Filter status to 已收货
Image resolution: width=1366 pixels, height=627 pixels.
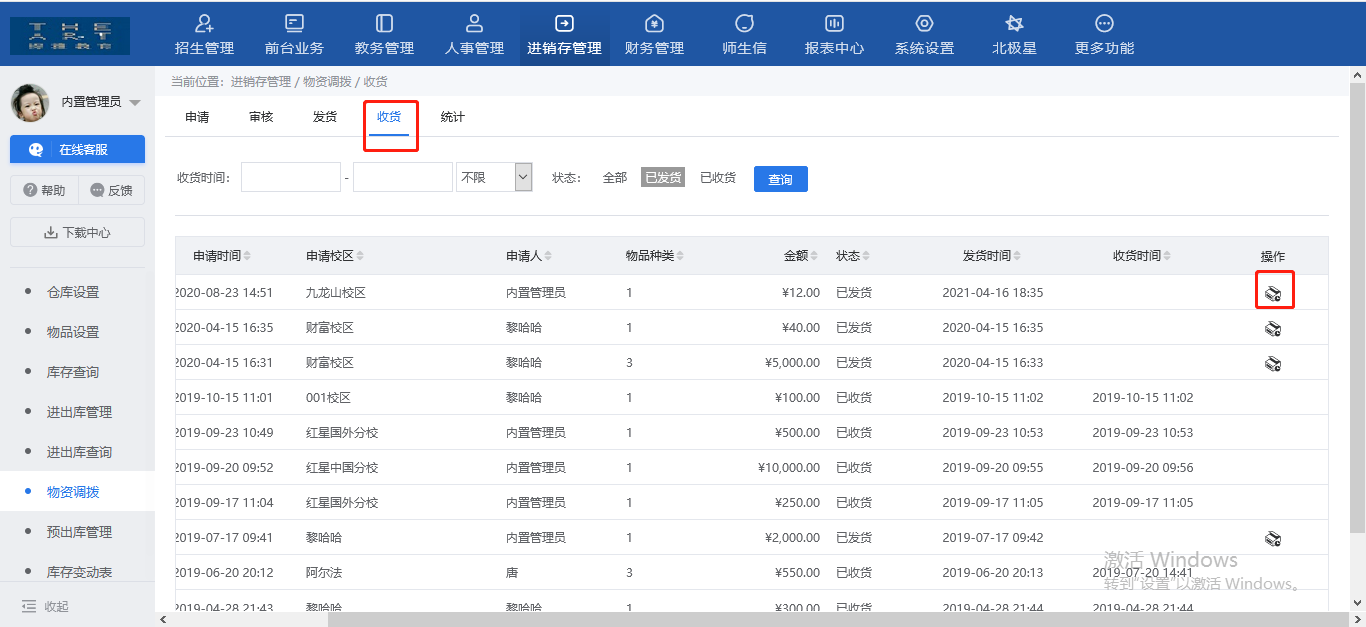point(718,178)
